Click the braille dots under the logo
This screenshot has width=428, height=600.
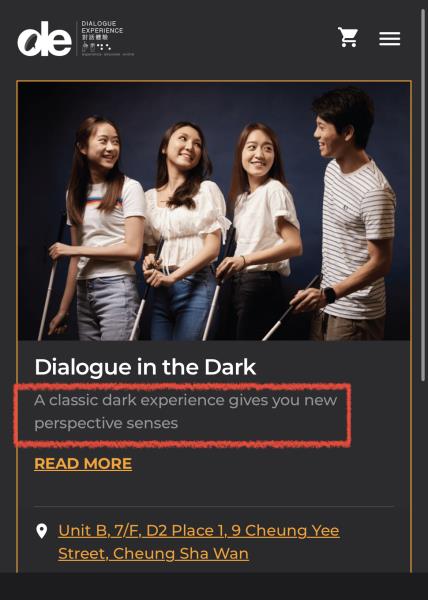pos(104,47)
